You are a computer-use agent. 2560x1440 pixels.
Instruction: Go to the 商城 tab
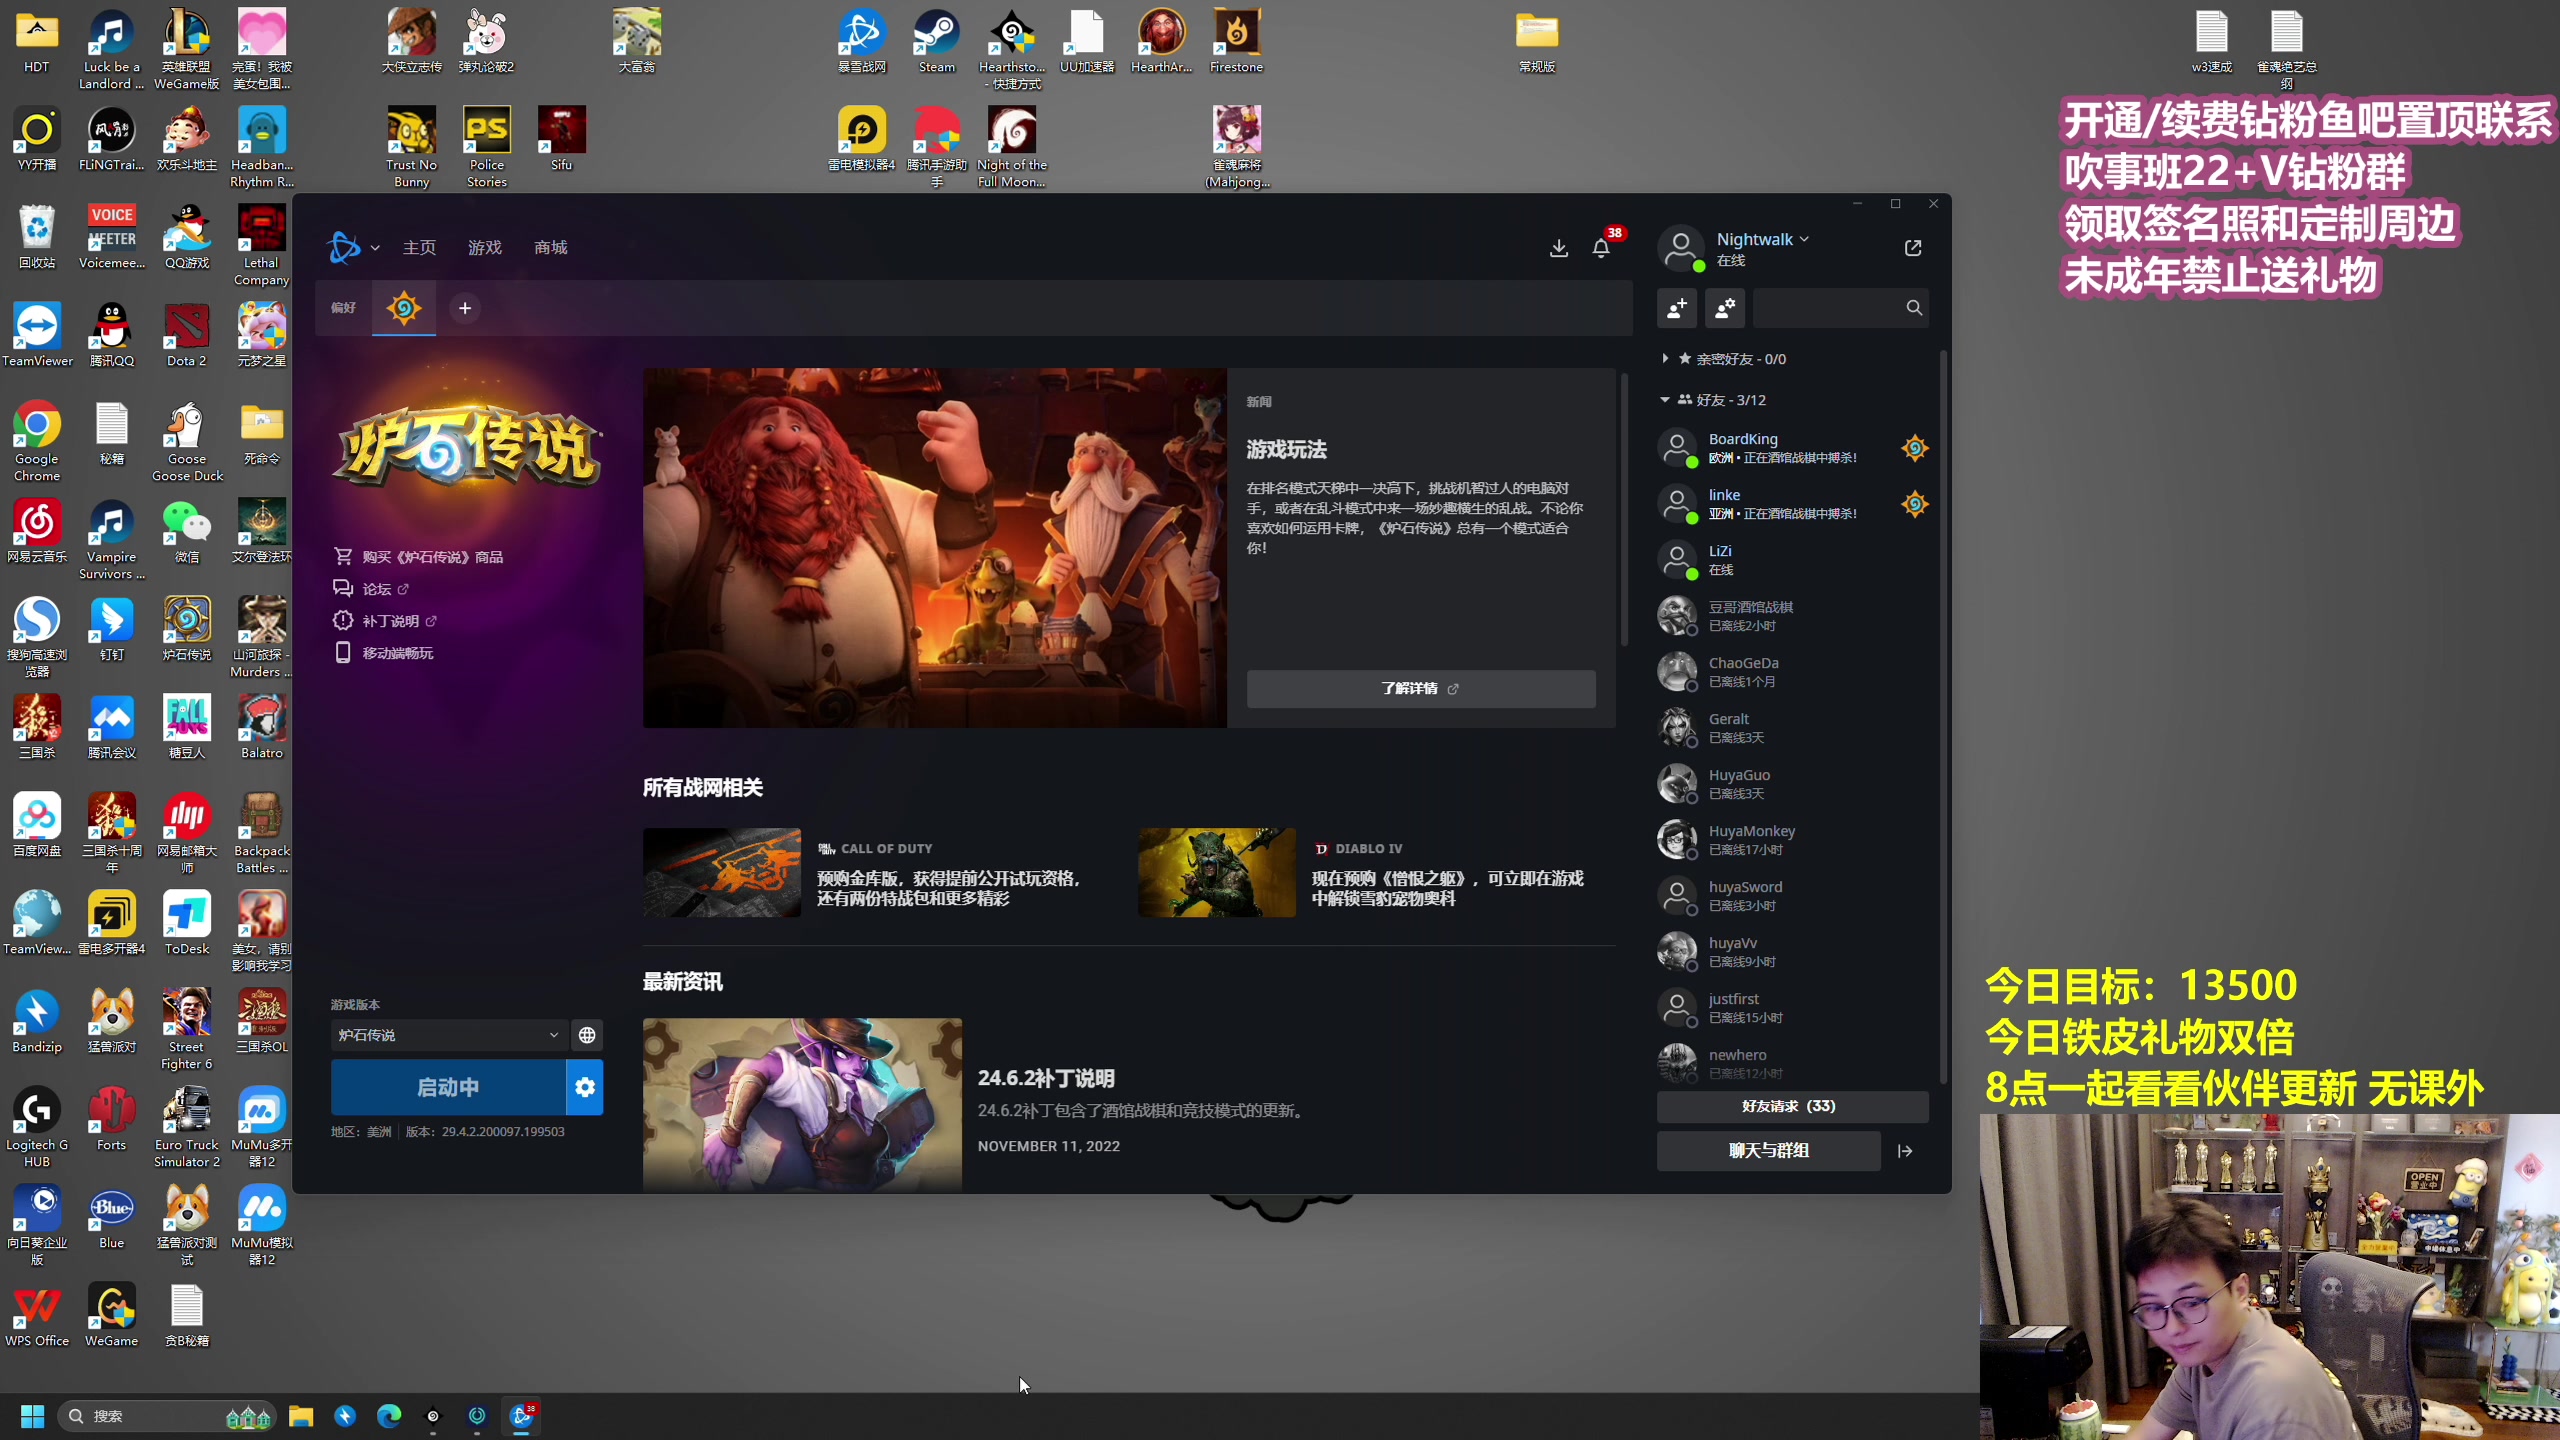pyautogui.click(x=551, y=248)
